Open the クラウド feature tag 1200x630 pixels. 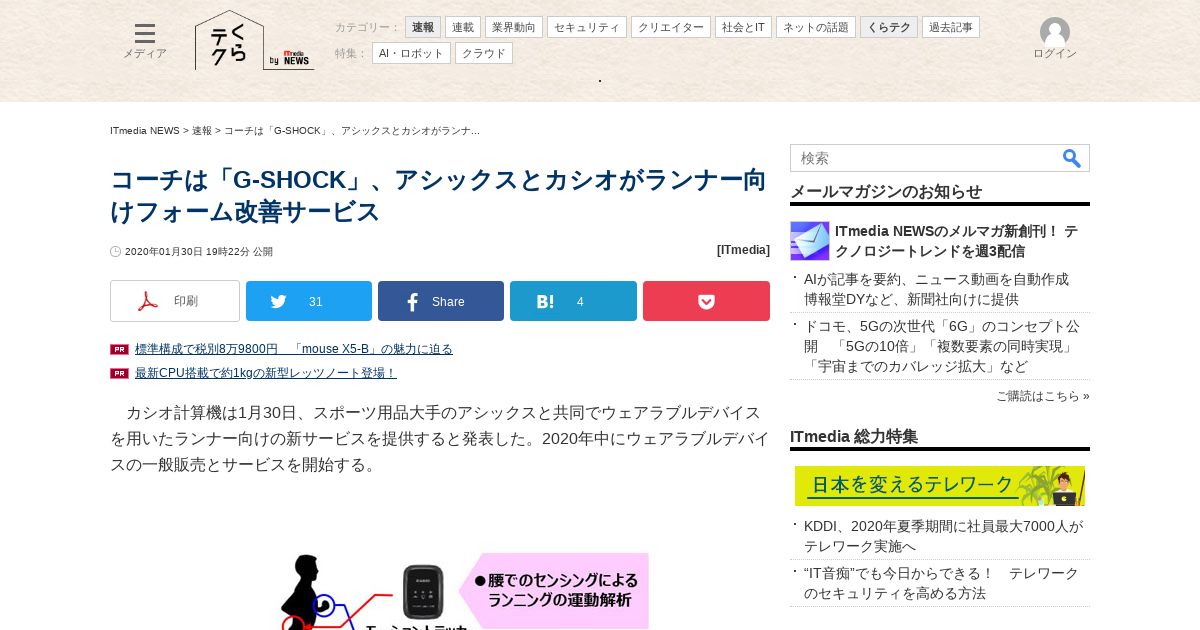[484, 53]
